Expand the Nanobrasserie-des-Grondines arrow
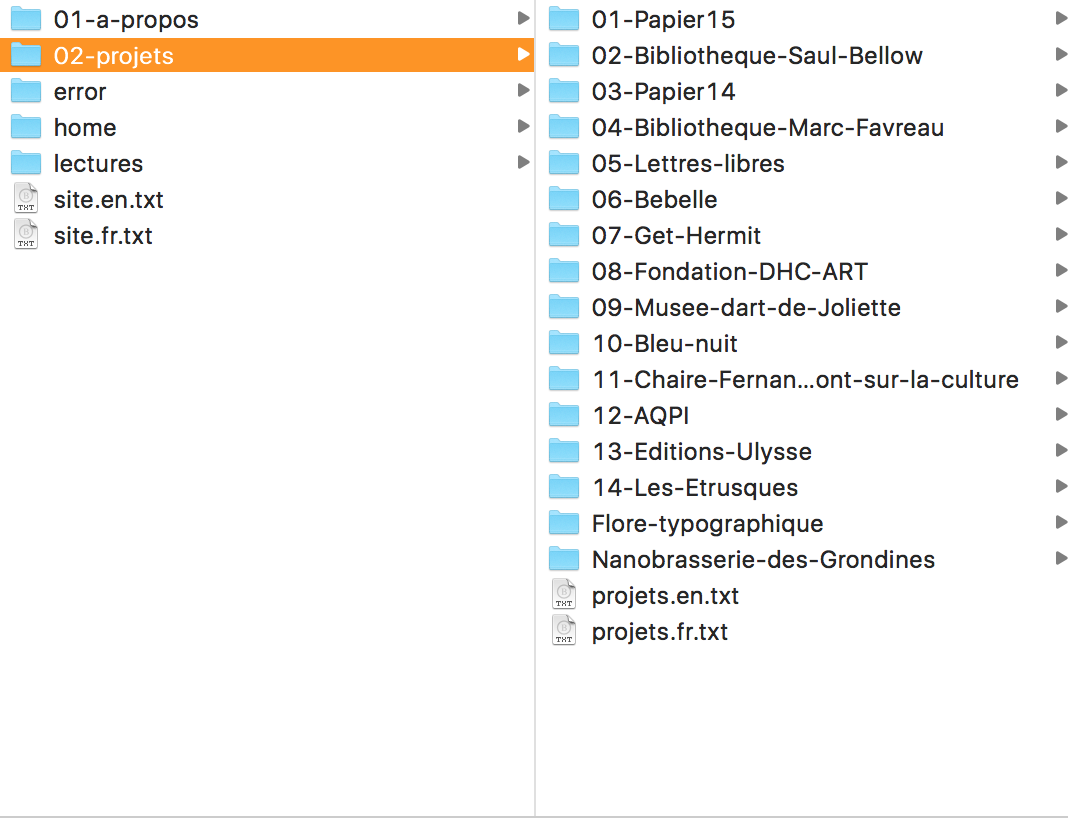 pyautogui.click(x=1061, y=559)
